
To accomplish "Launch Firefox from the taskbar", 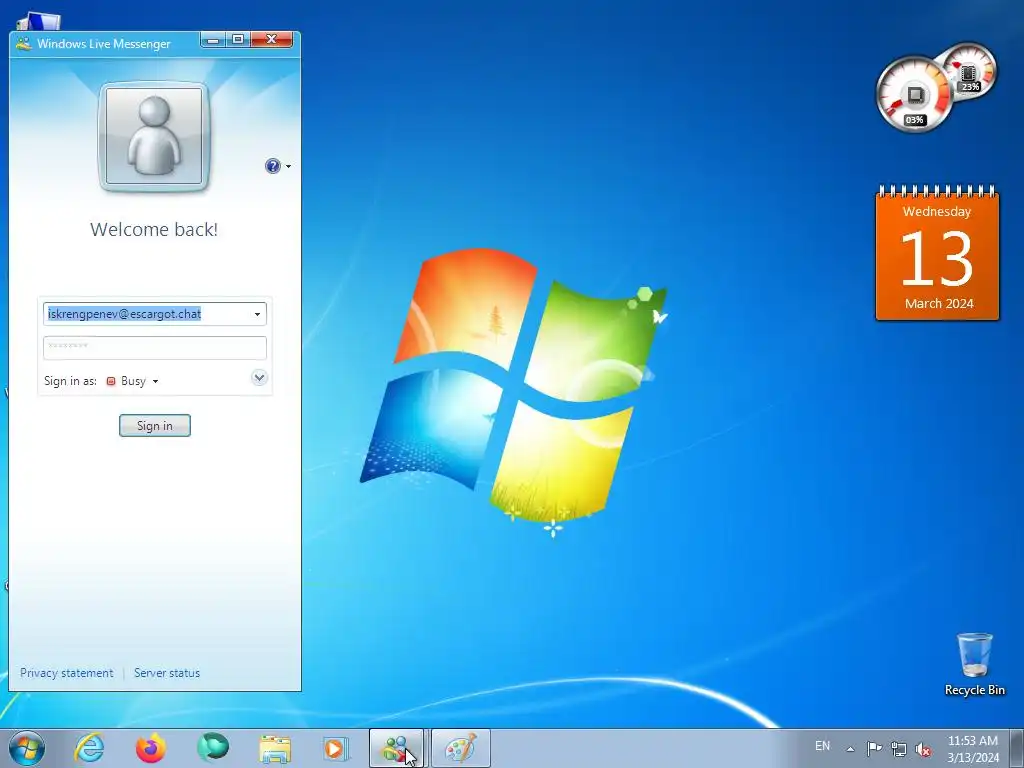I will (x=151, y=748).
